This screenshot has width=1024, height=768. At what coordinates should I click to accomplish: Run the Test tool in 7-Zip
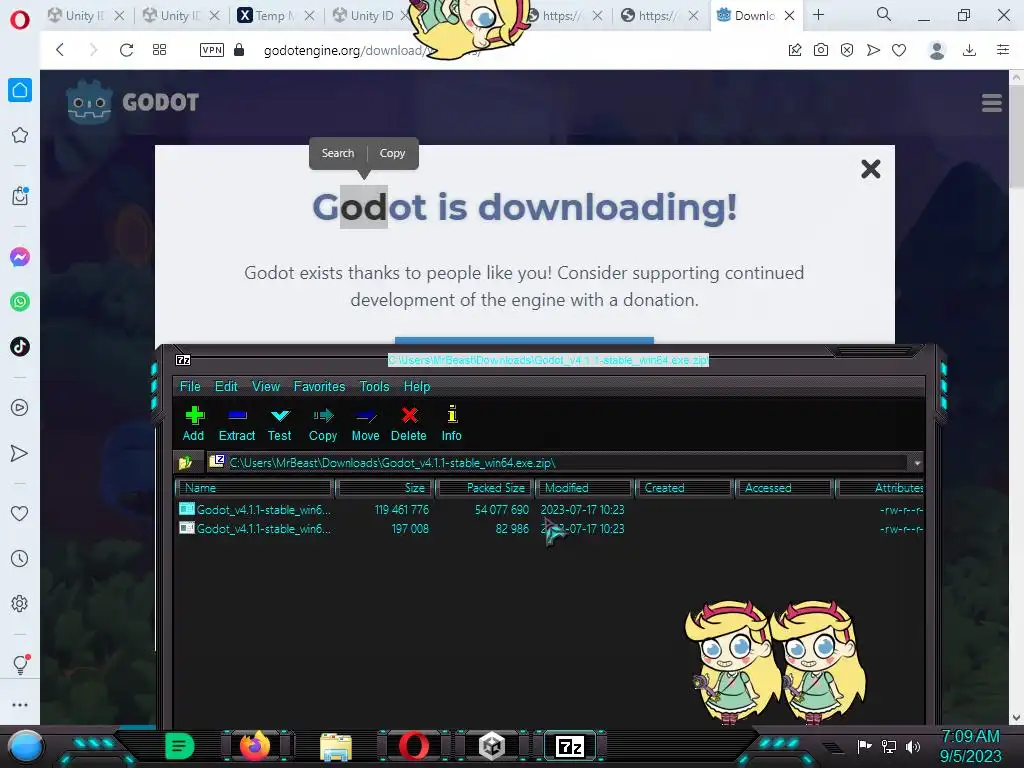pyautogui.click(x=280, y=424)
